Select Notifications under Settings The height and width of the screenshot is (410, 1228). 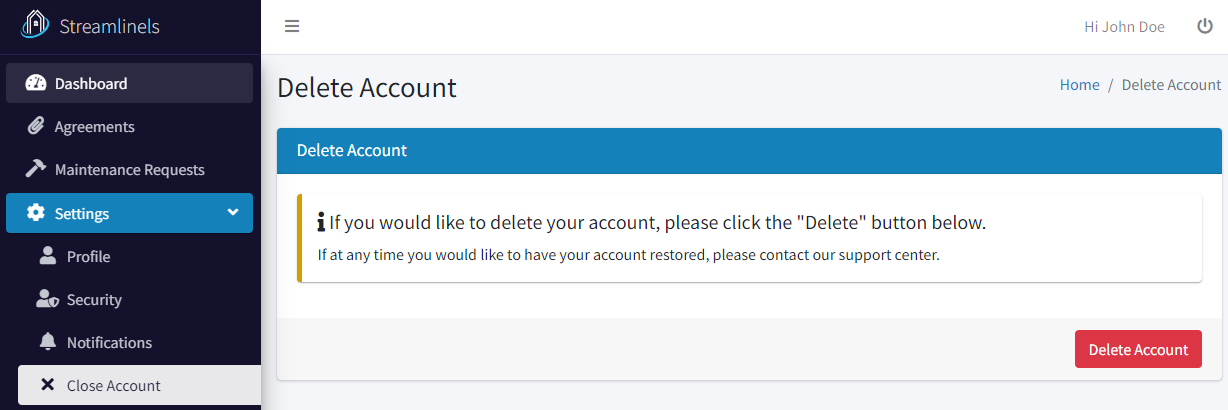tap(135, 342)
